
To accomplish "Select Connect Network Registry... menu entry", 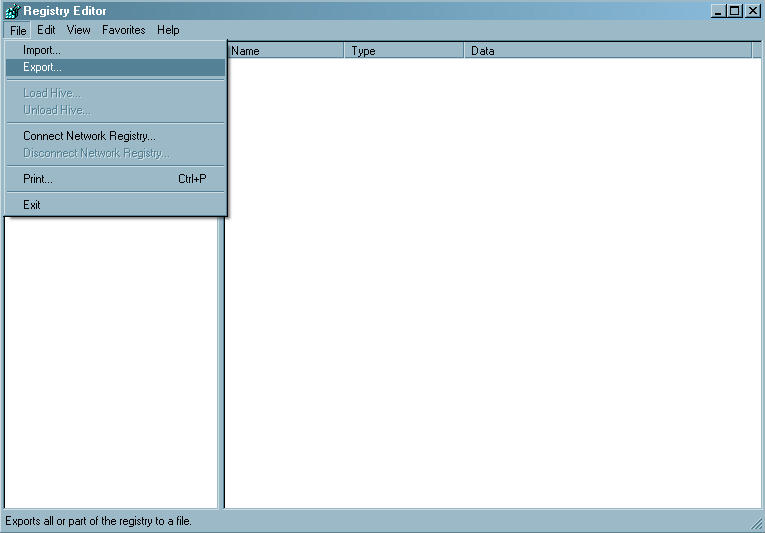I will click(115, 136).
